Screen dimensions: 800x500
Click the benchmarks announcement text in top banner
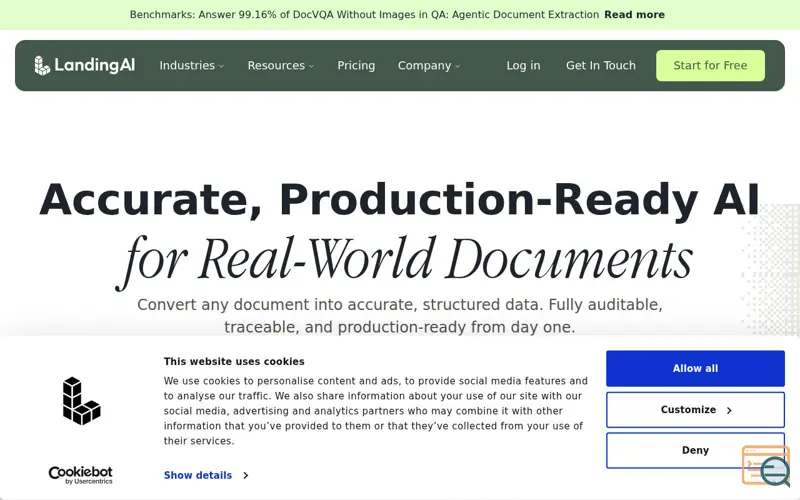point(364,15)
